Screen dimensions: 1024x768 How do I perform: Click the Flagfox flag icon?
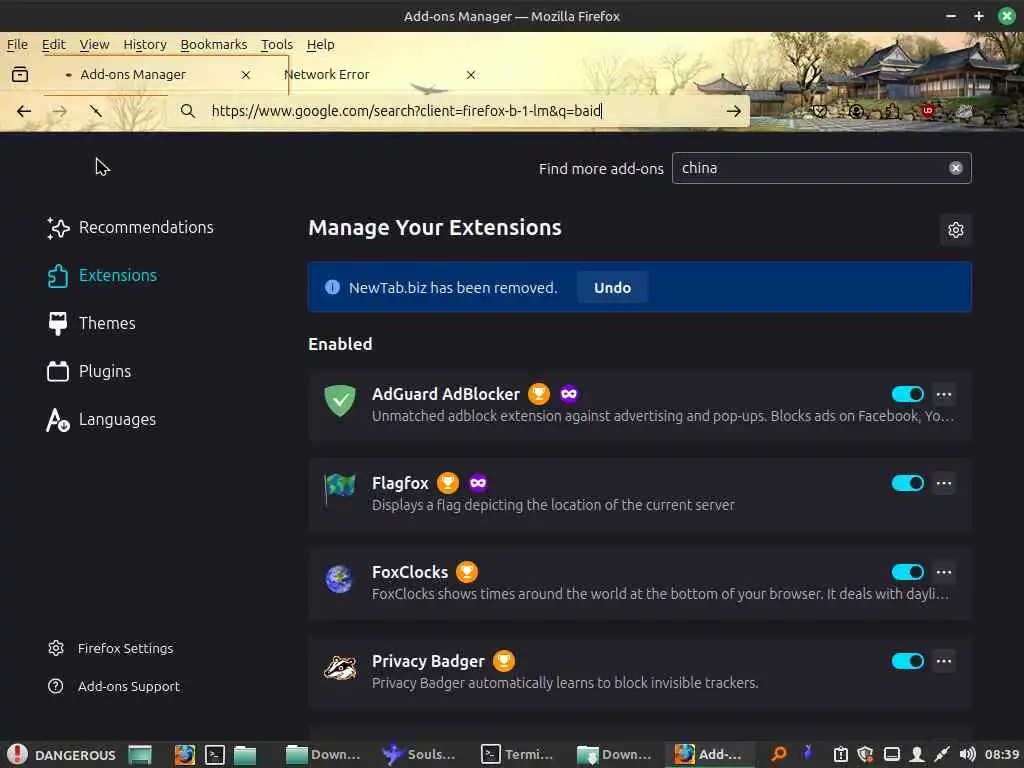pyautogui.click(x=340, y=489)
